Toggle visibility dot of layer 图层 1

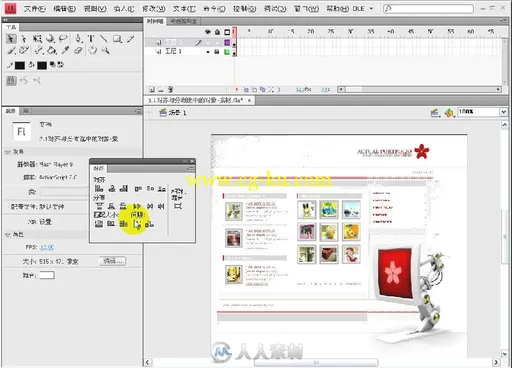click(208, 52)
